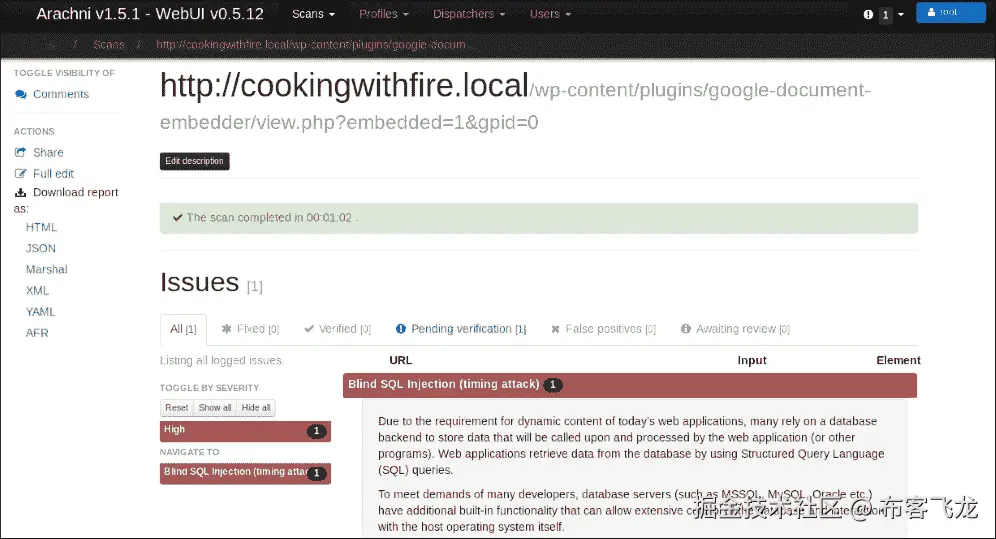Image resolution: width=996 pixels, height=539 pixels.
Task: Click the issue count badge on red header
Action: pyautogui.click(x=553, y=385)
